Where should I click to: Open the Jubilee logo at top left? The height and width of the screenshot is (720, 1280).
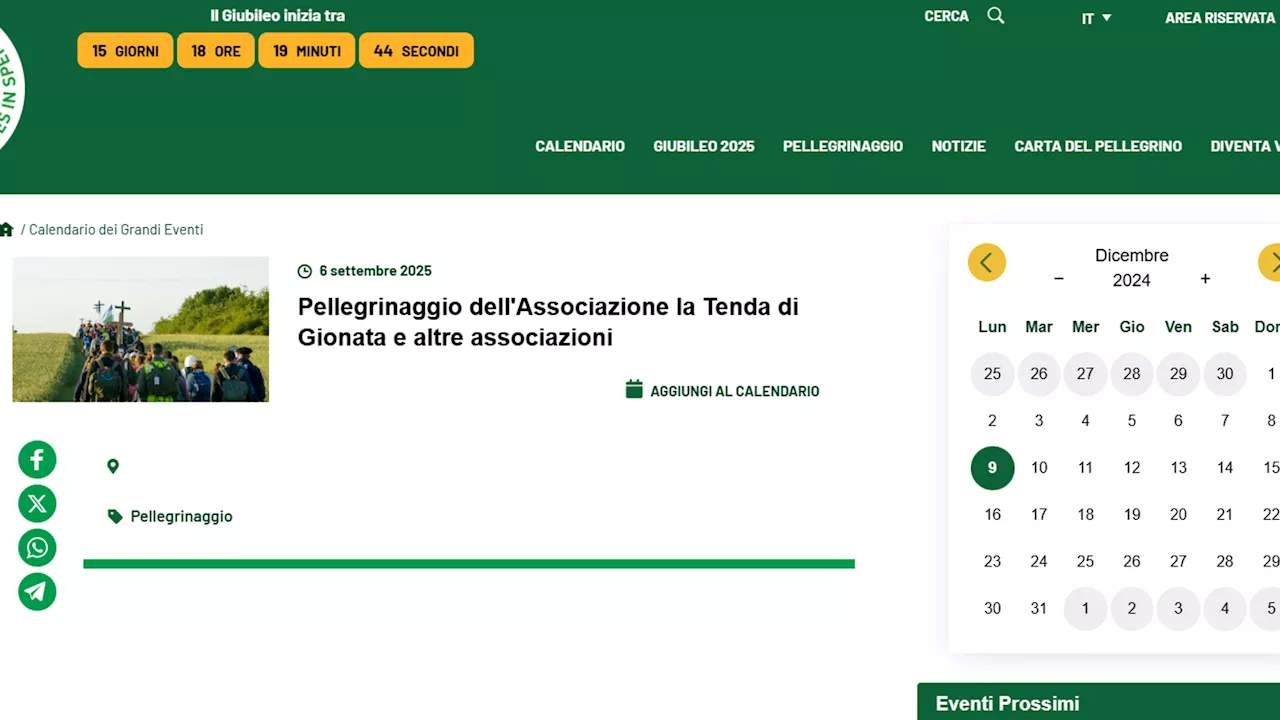click(10, 90)
